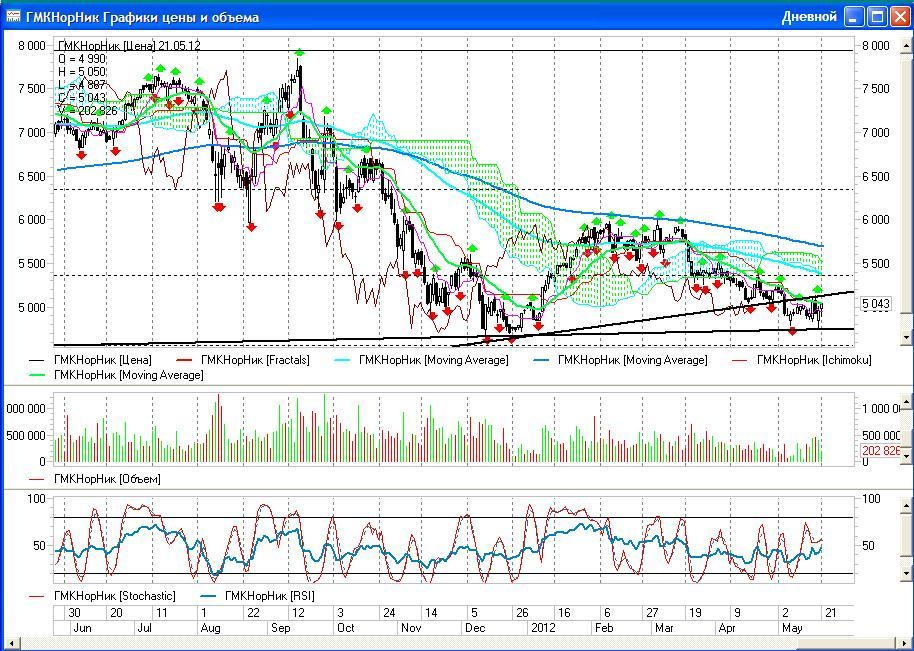
Task: Click the boxed volume label 202 826
Action: pos(881,451)
